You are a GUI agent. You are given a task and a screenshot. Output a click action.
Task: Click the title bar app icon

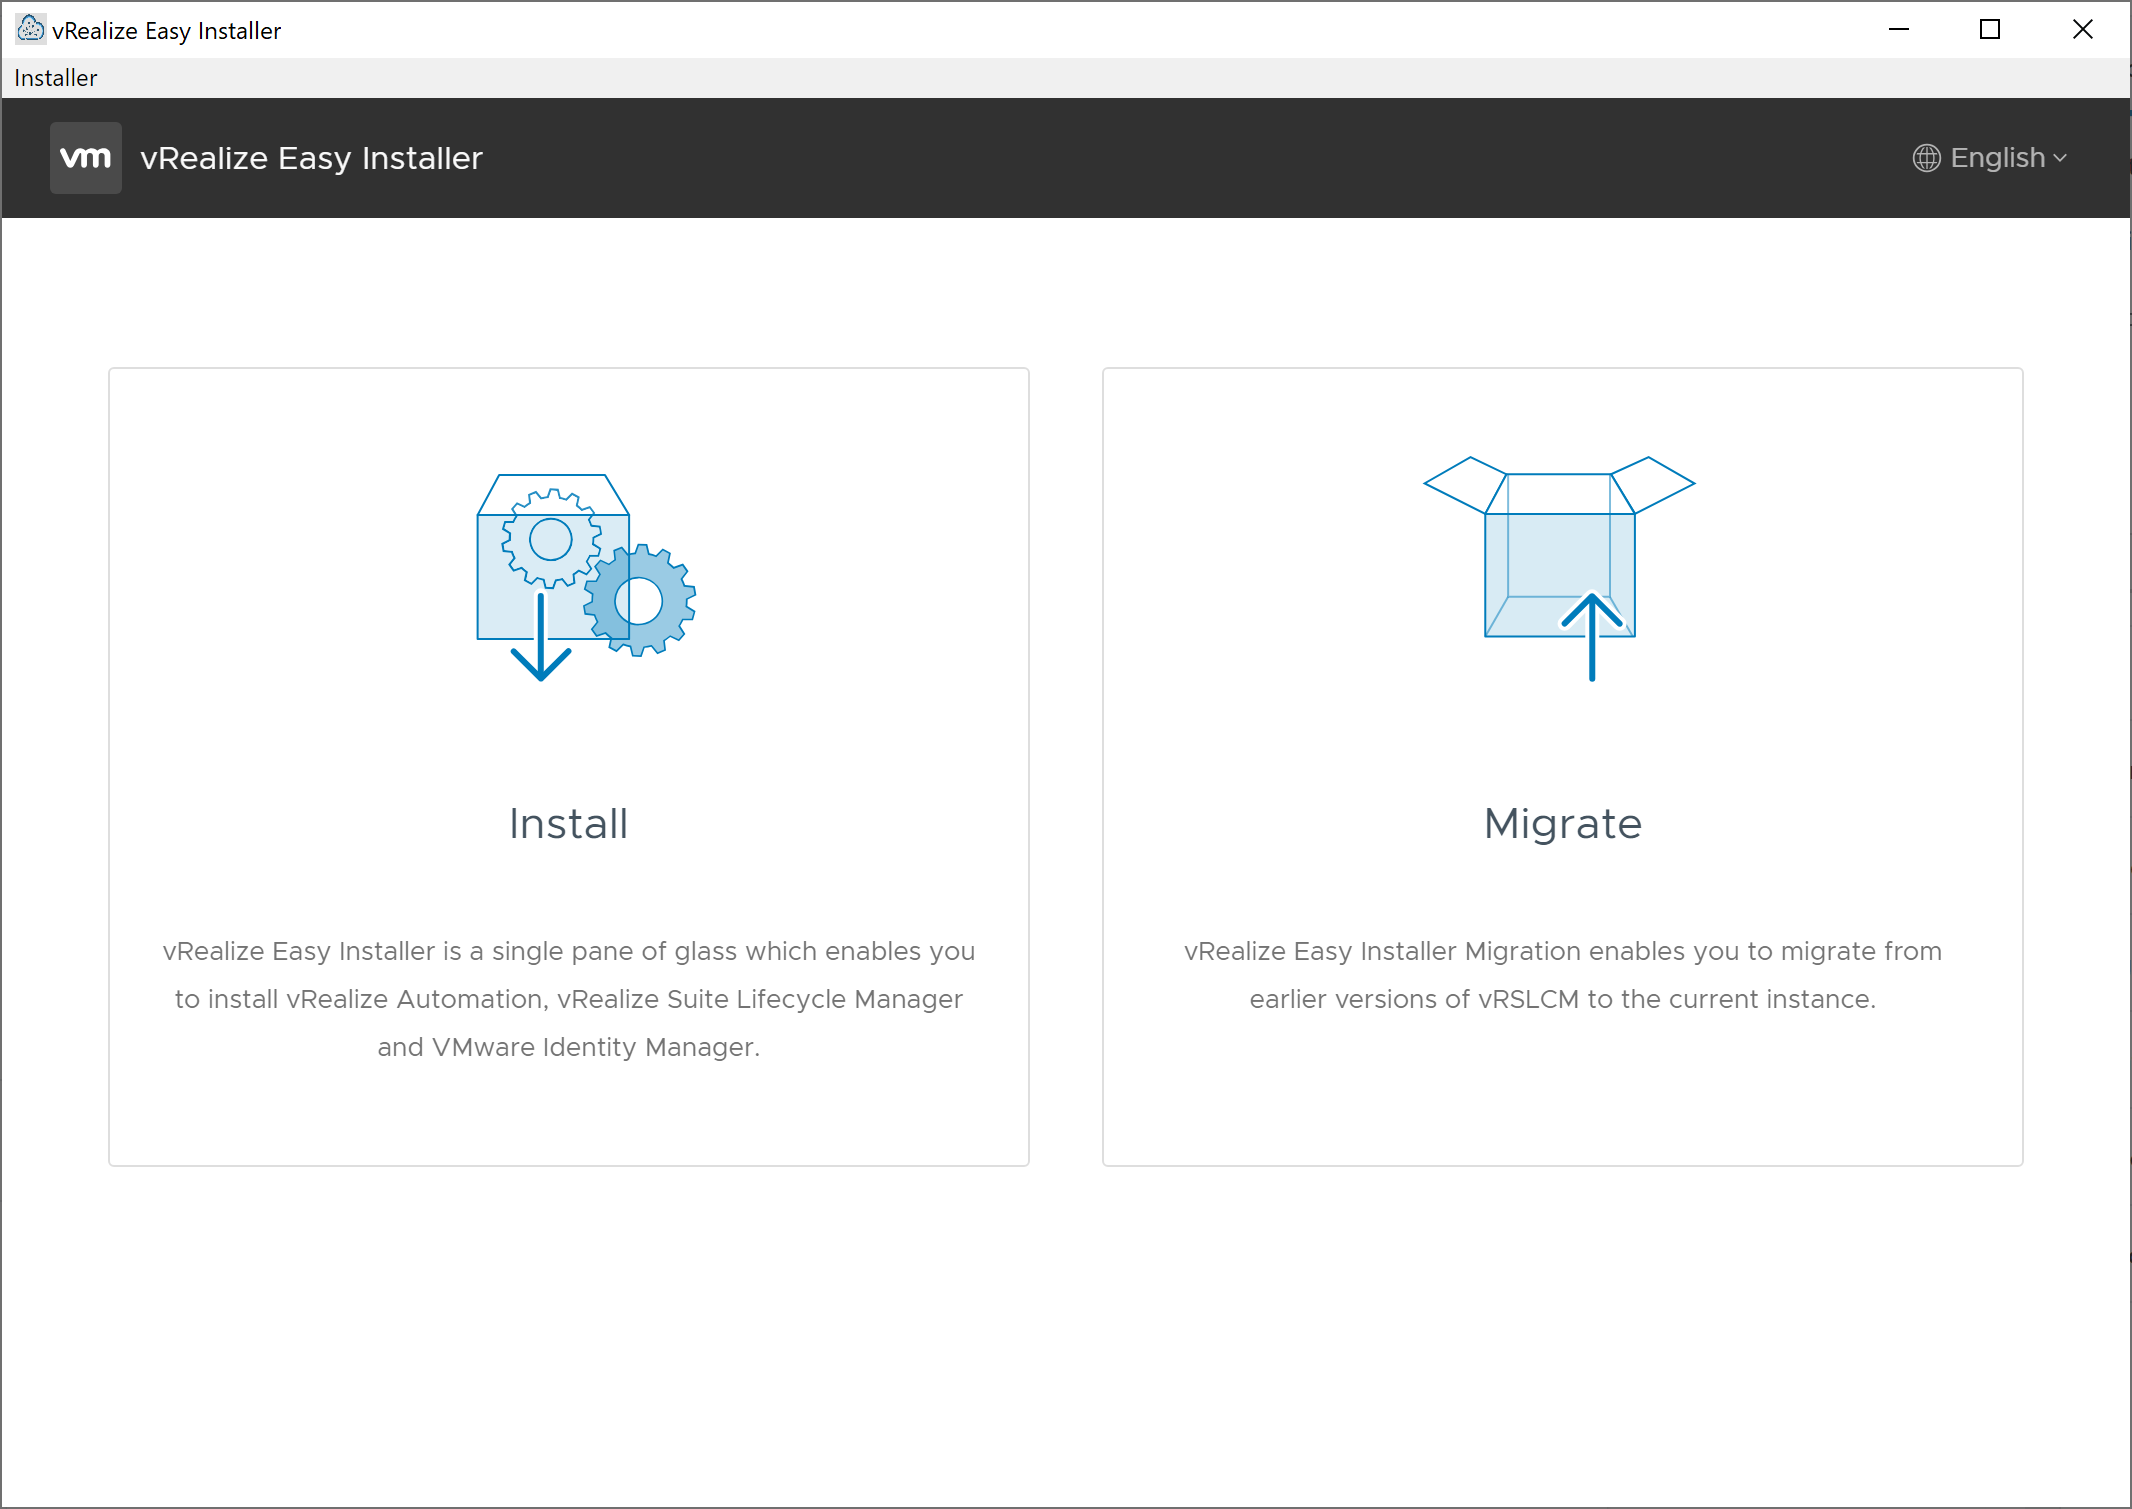[30, 30]
